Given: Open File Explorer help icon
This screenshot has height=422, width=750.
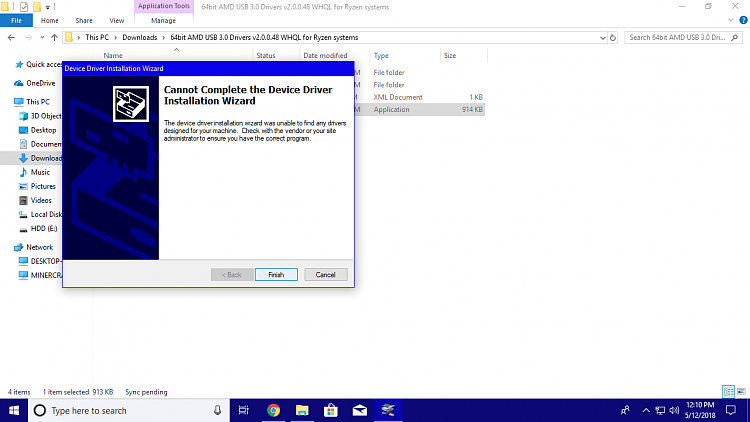Looking at the screenshot, I should click(743, 20).
